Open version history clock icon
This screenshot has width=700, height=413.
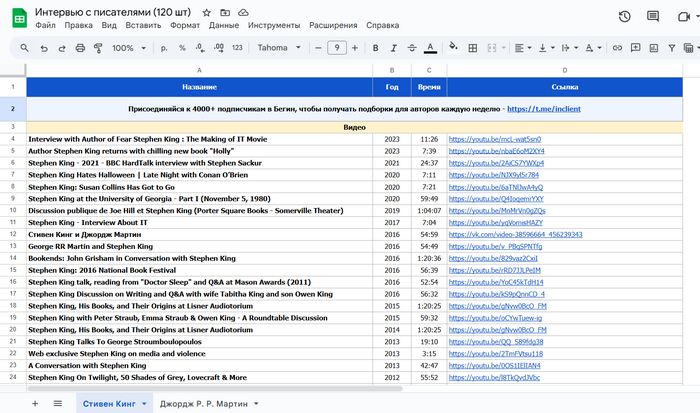coord(625,16)
